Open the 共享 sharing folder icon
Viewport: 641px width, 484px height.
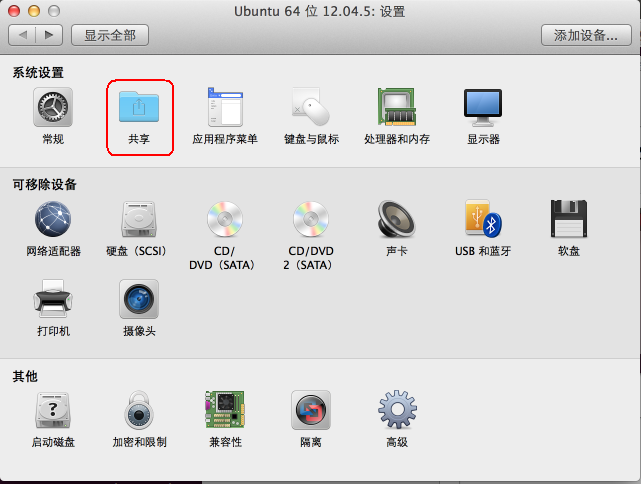coord(139,107)
